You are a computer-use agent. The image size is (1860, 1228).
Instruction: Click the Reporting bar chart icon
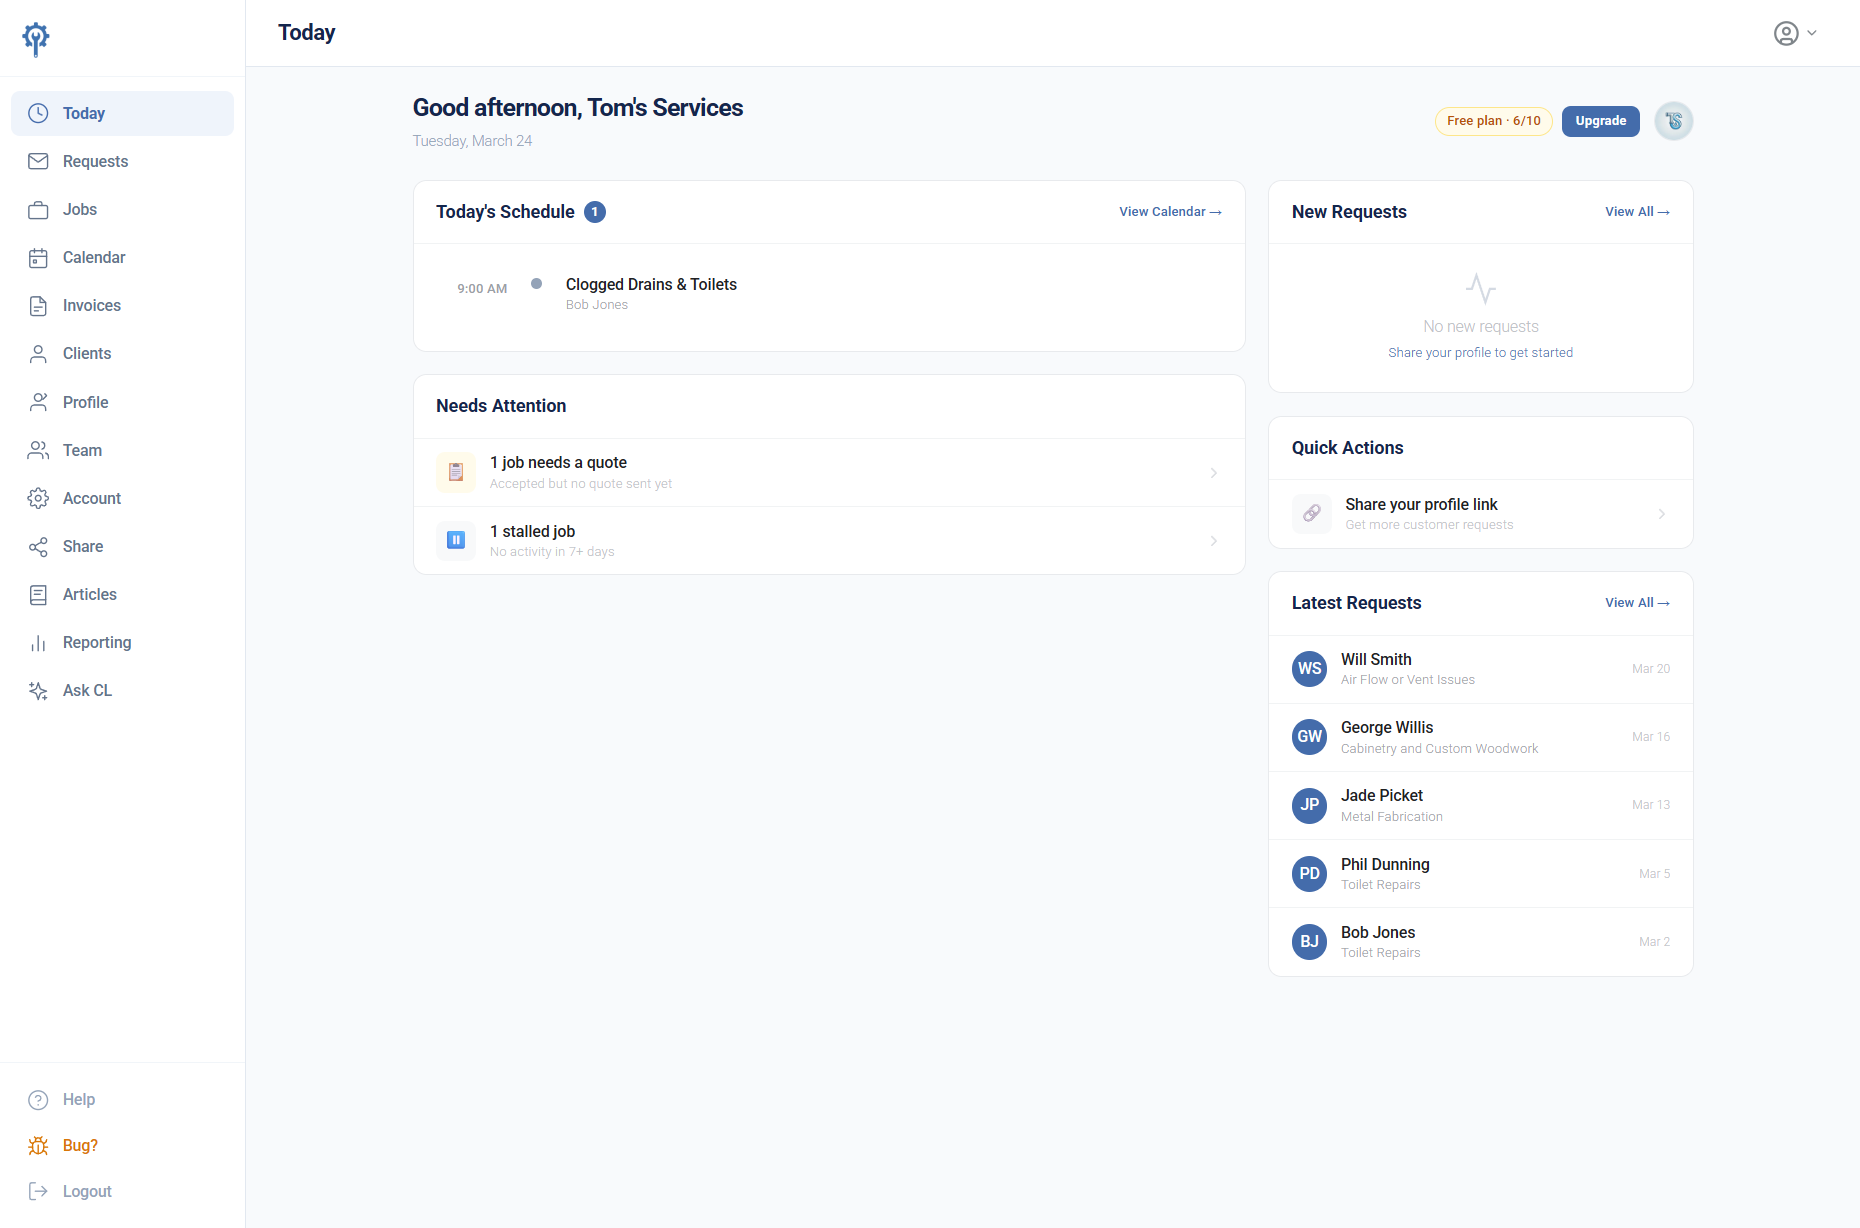pyautogui.click(x=38, y=643)
